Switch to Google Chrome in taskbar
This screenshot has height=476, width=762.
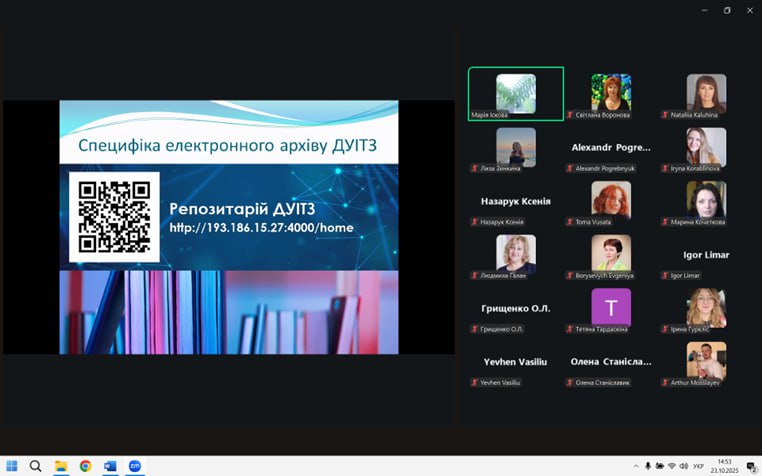pyautogui.click(x=85, y=466)
